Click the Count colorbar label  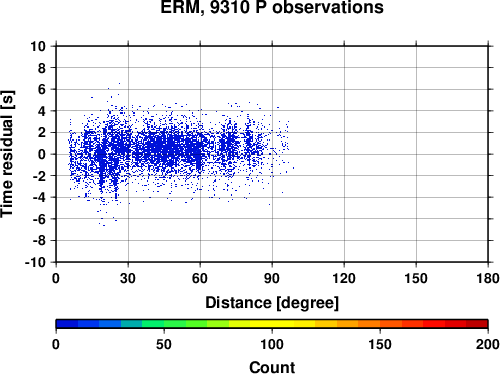[x=272, y=367]
